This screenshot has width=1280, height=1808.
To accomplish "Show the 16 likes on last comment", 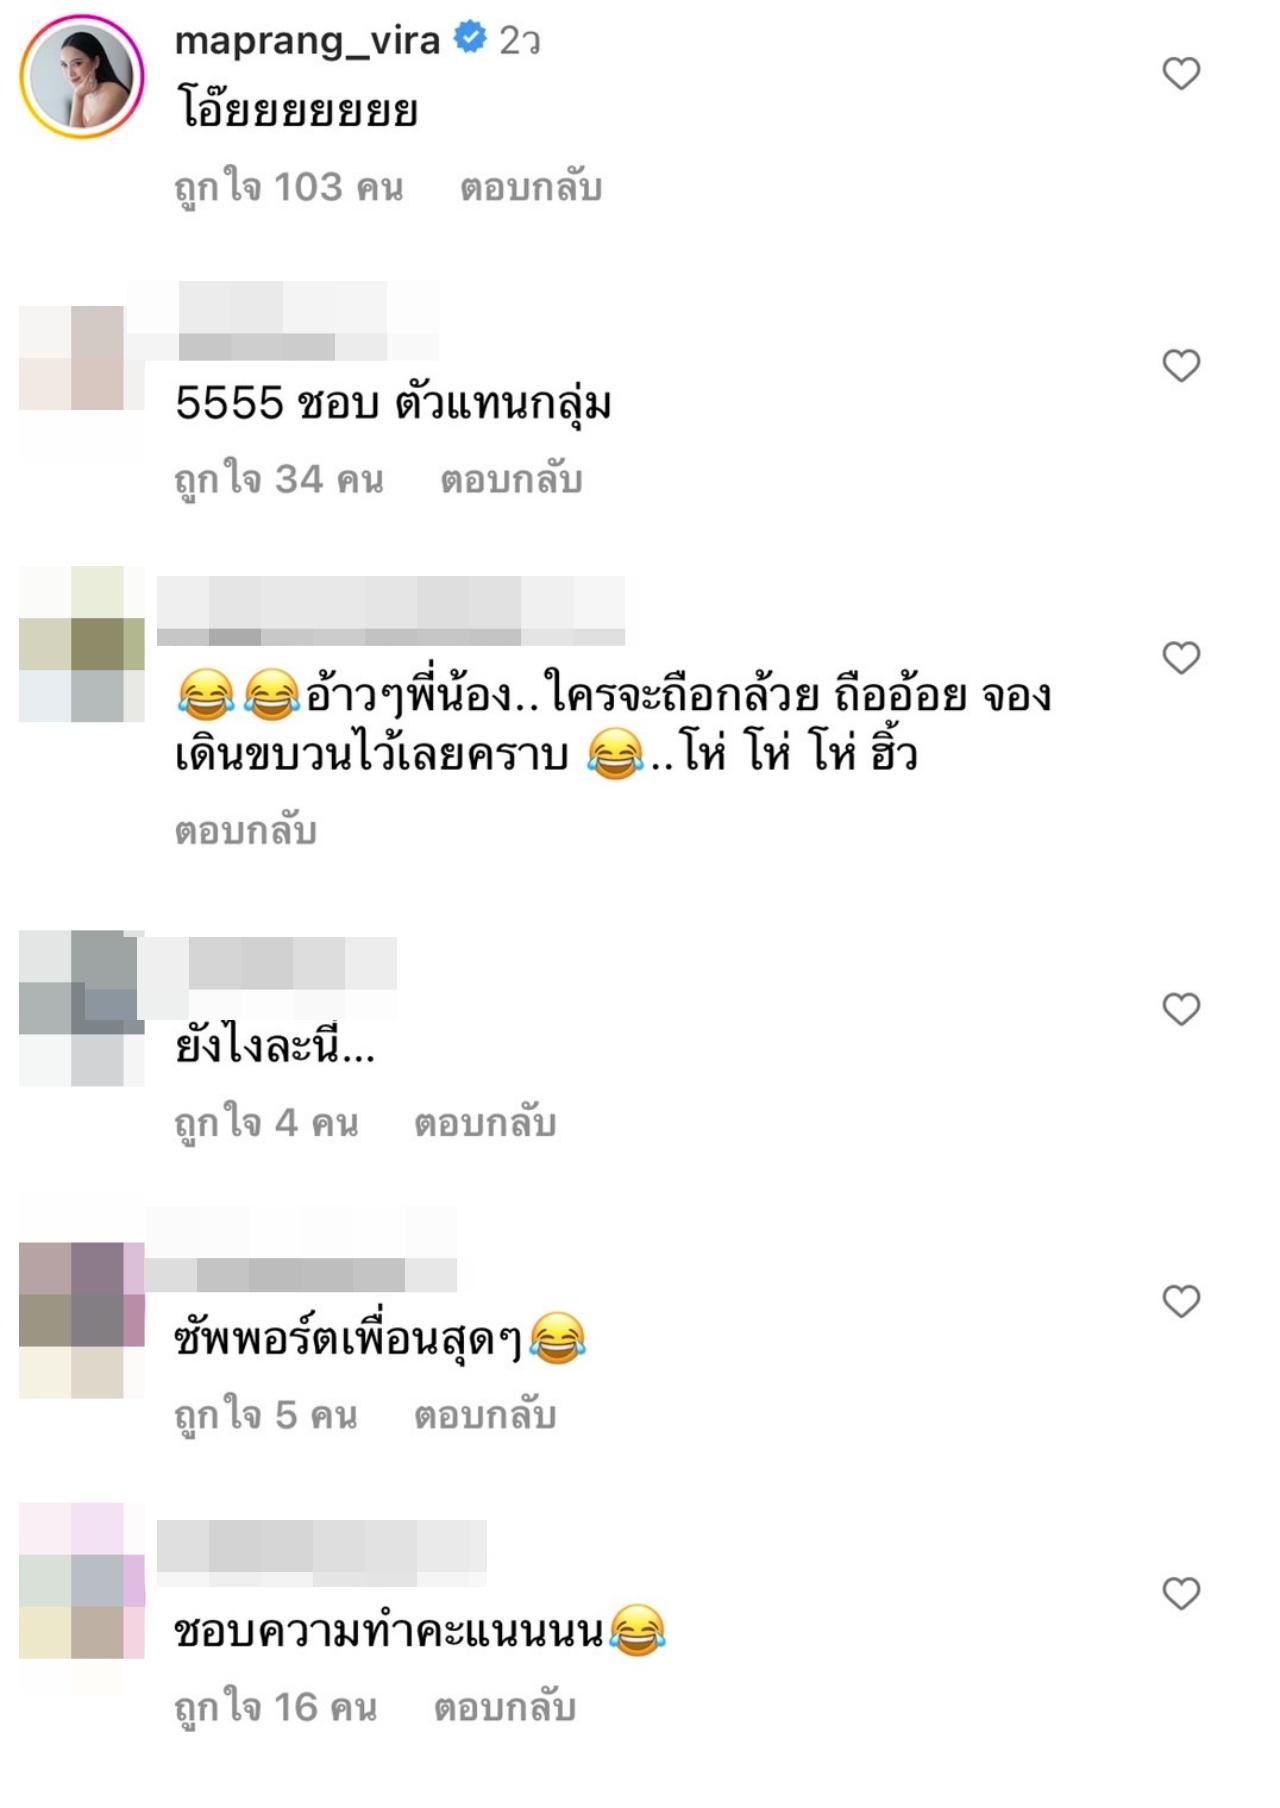I will (x=276, y=1708).
